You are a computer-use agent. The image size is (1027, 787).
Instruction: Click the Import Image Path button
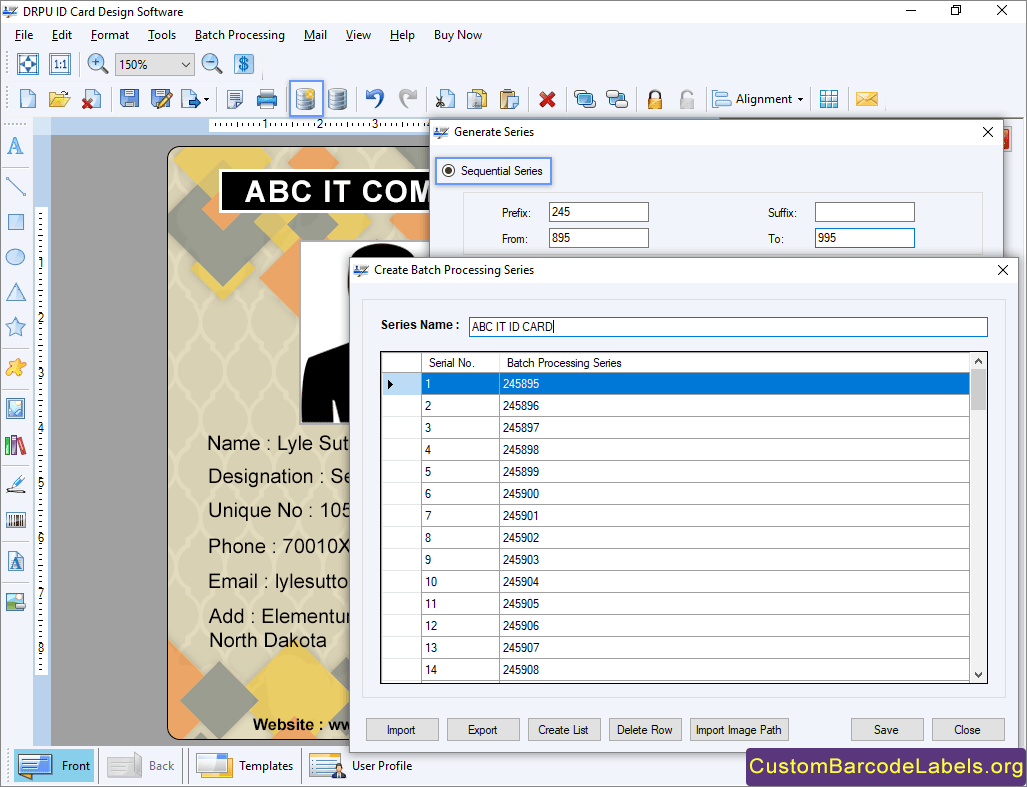pyautogui.click(x=739, y=729)
